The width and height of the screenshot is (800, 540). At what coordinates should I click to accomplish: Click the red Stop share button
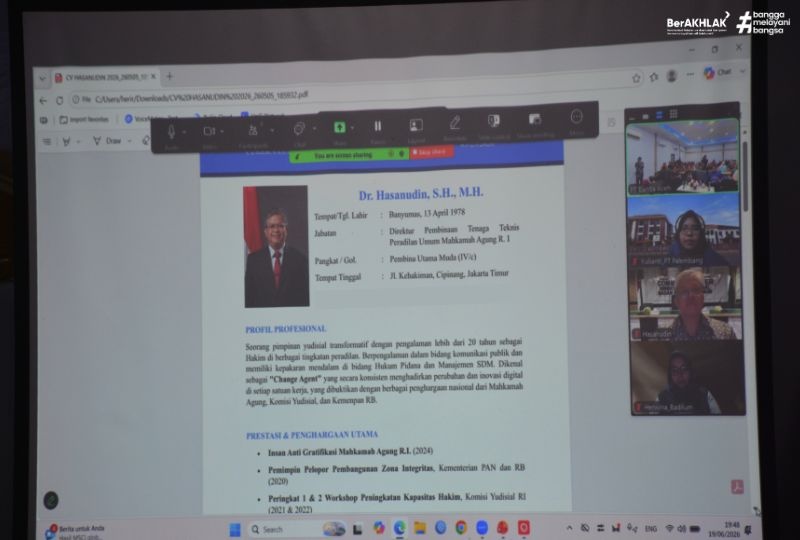click(x=431, y=152)
